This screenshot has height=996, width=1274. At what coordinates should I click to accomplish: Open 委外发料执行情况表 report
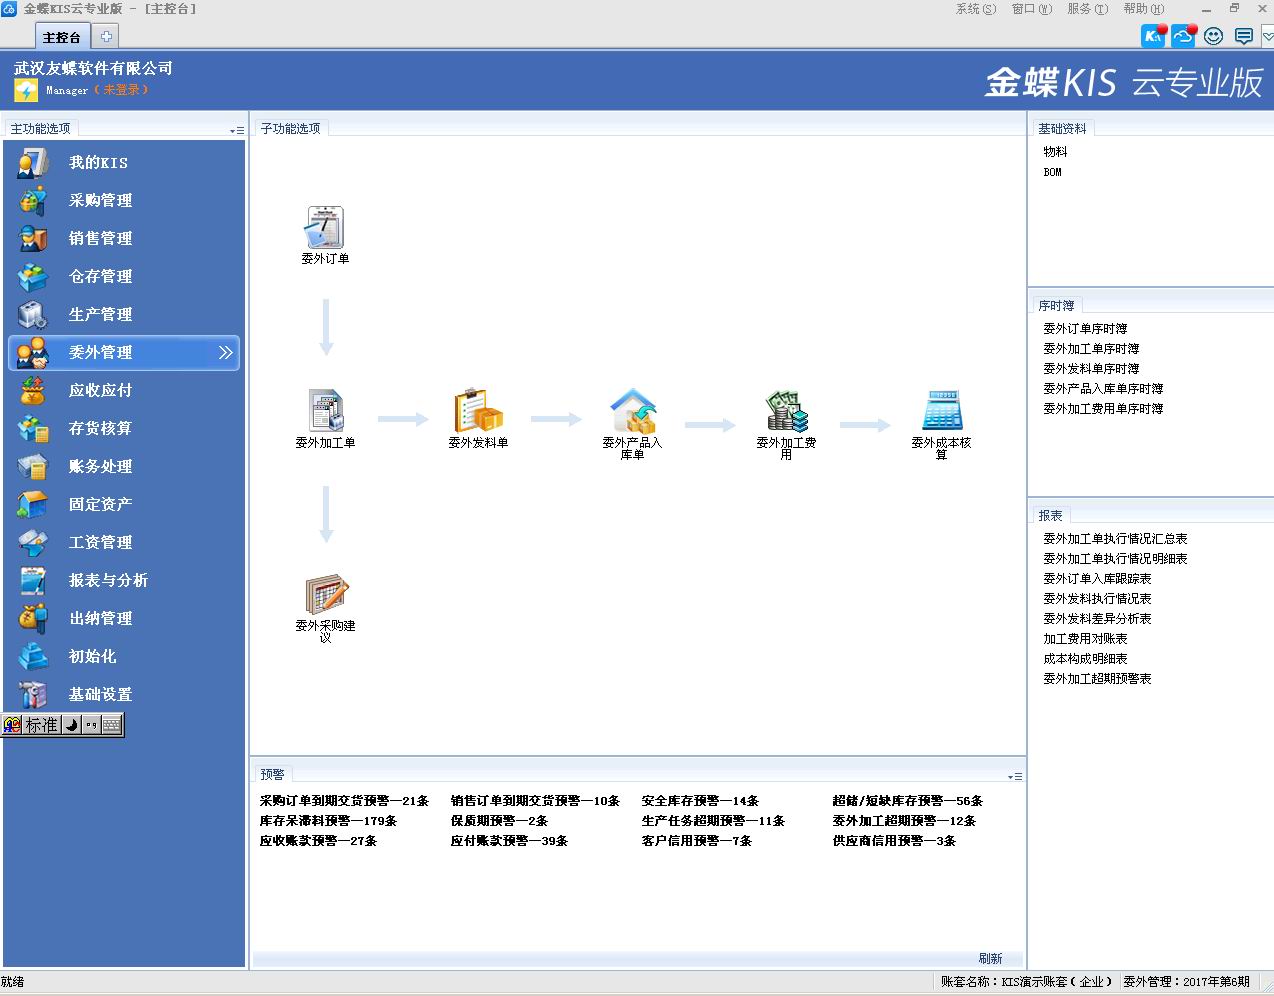click(1097, 599)
